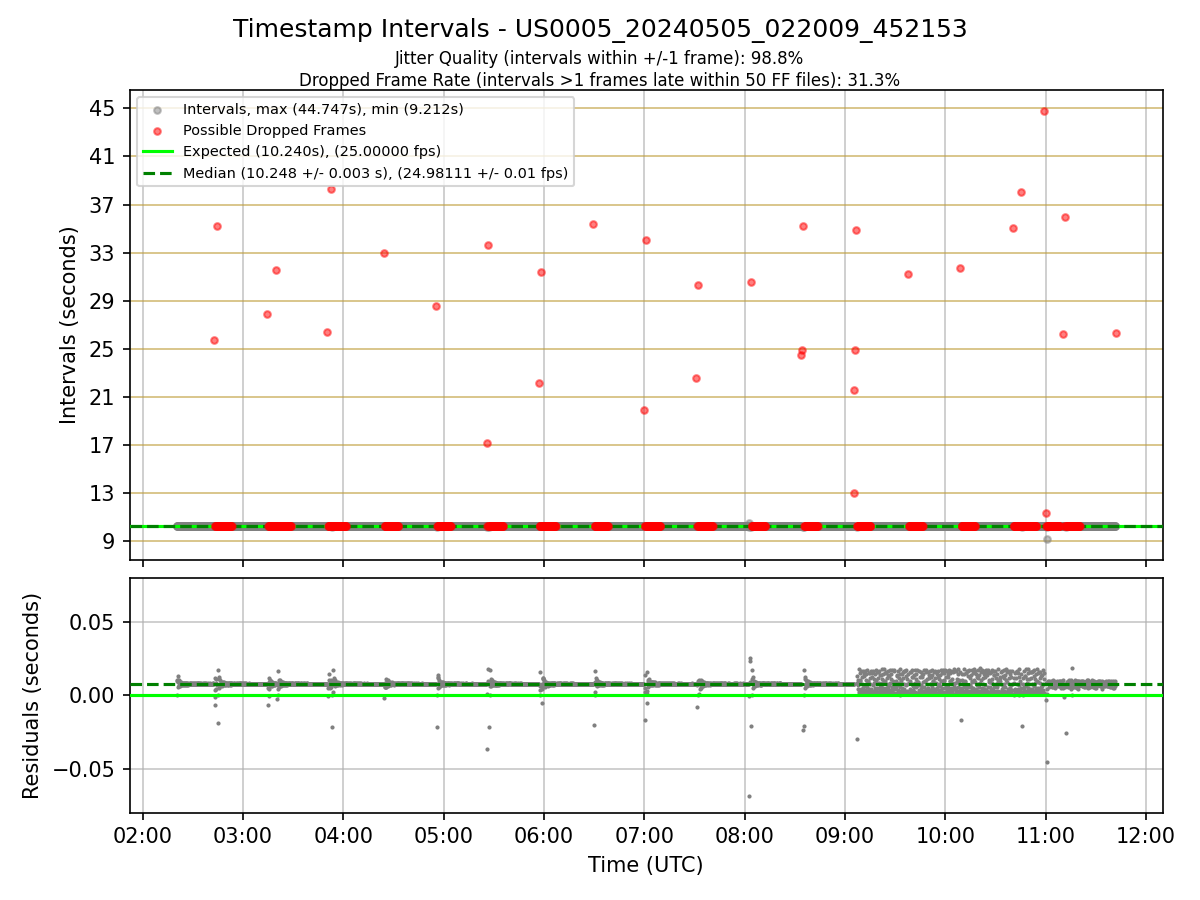Click the y-axis tick label '25'
Screen dimensions: 1200x900
103,349
